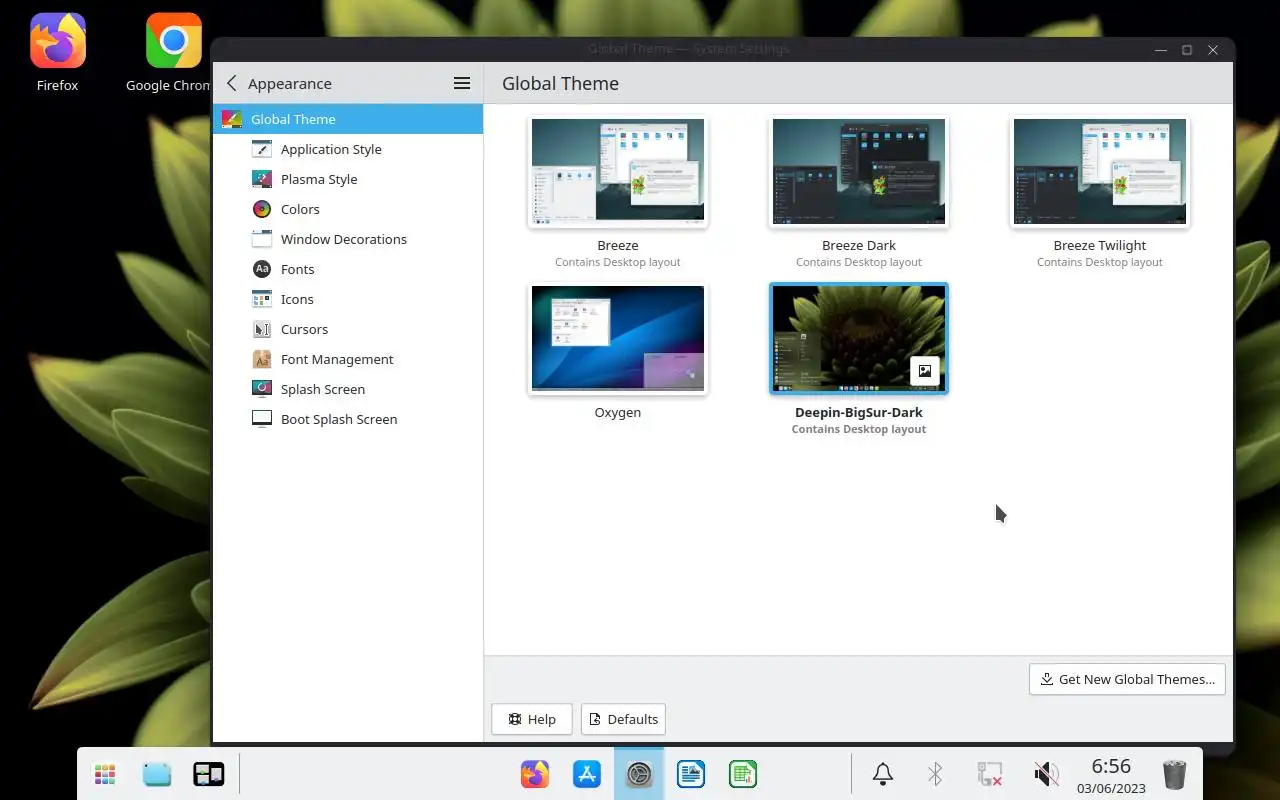Open the Bluetooth tray icon
The width and height of the screenshot is (1280, 800).
point(936,774)
